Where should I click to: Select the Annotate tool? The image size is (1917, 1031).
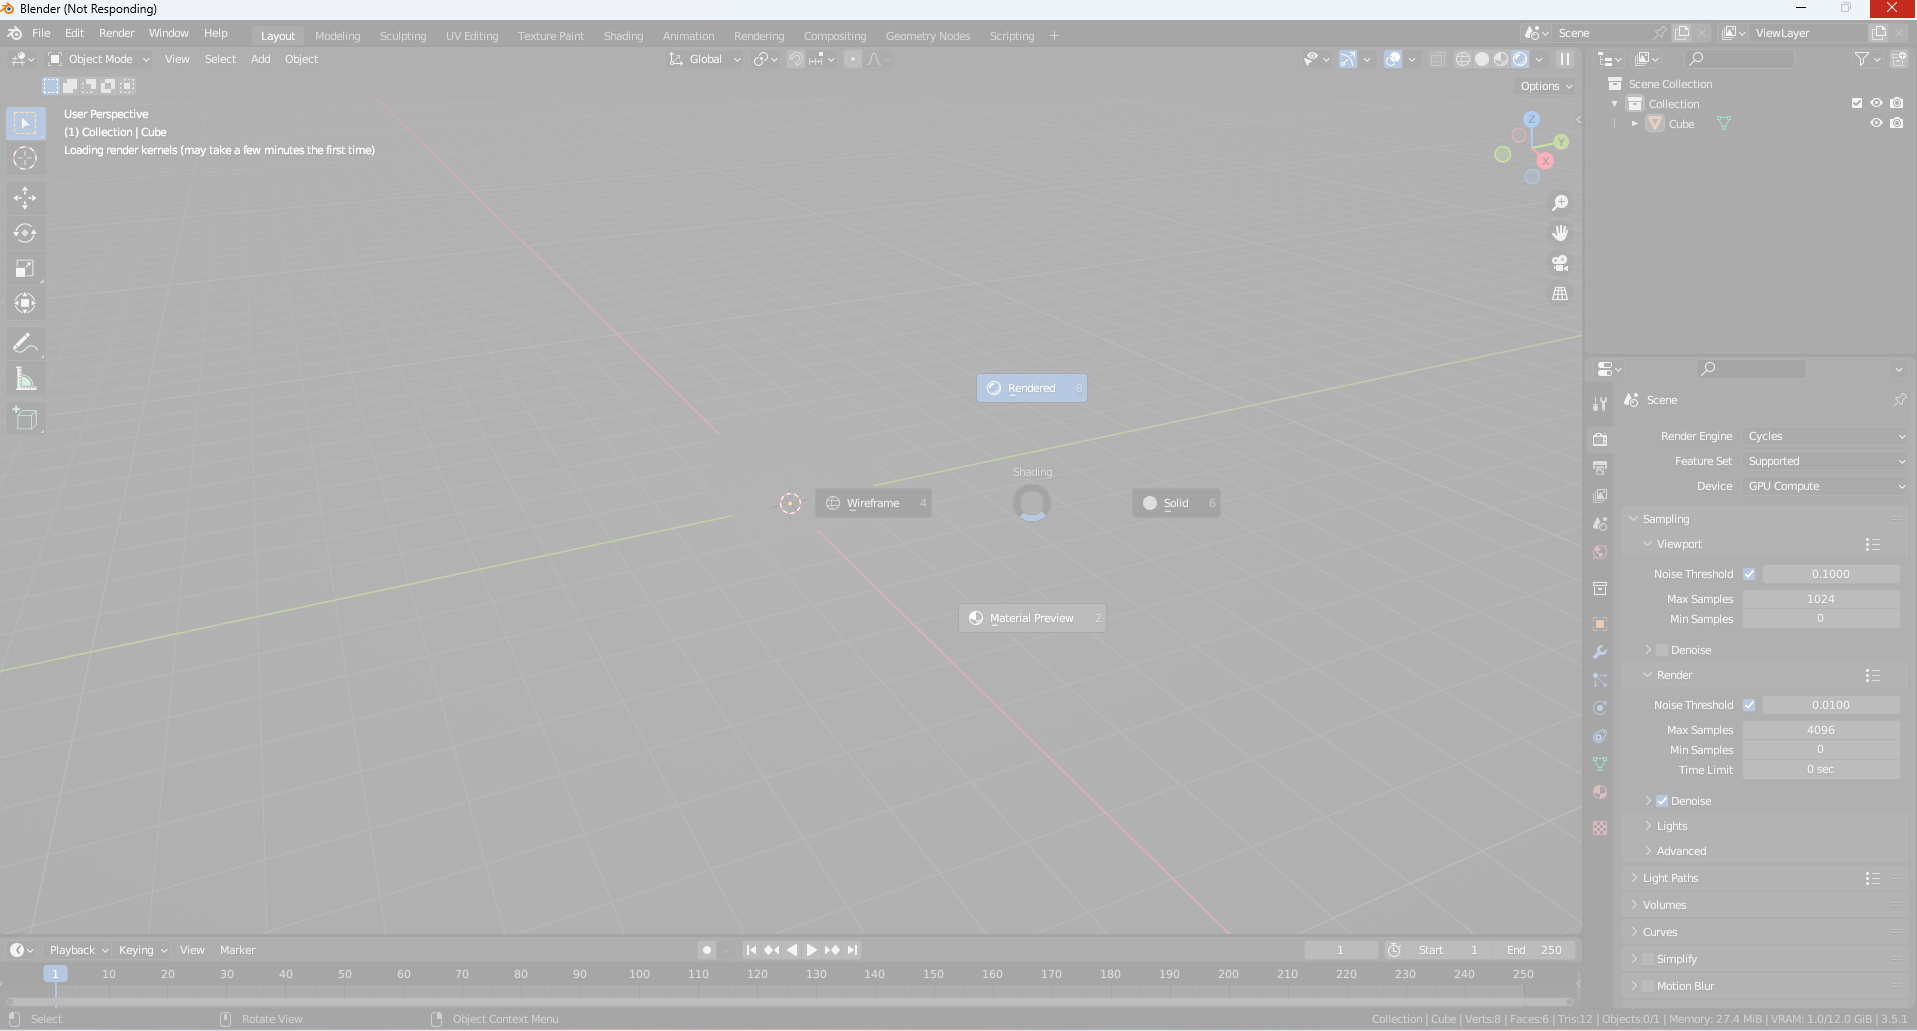click(25, 344)
